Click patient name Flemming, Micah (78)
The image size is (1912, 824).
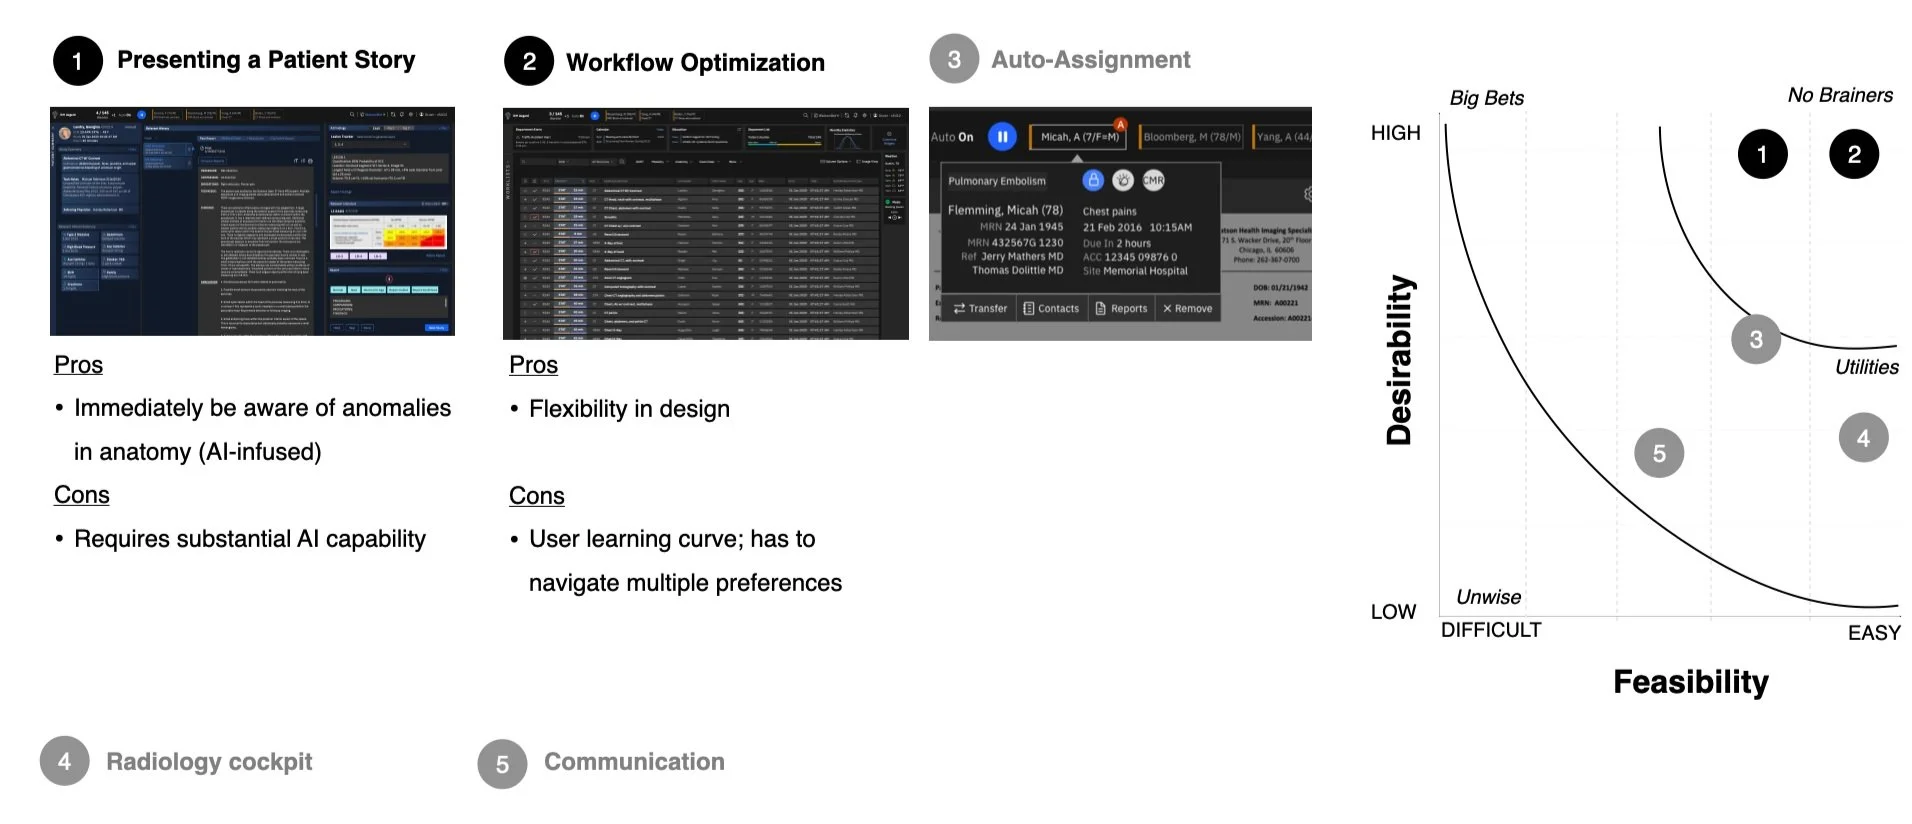(x=1005, y=210)
